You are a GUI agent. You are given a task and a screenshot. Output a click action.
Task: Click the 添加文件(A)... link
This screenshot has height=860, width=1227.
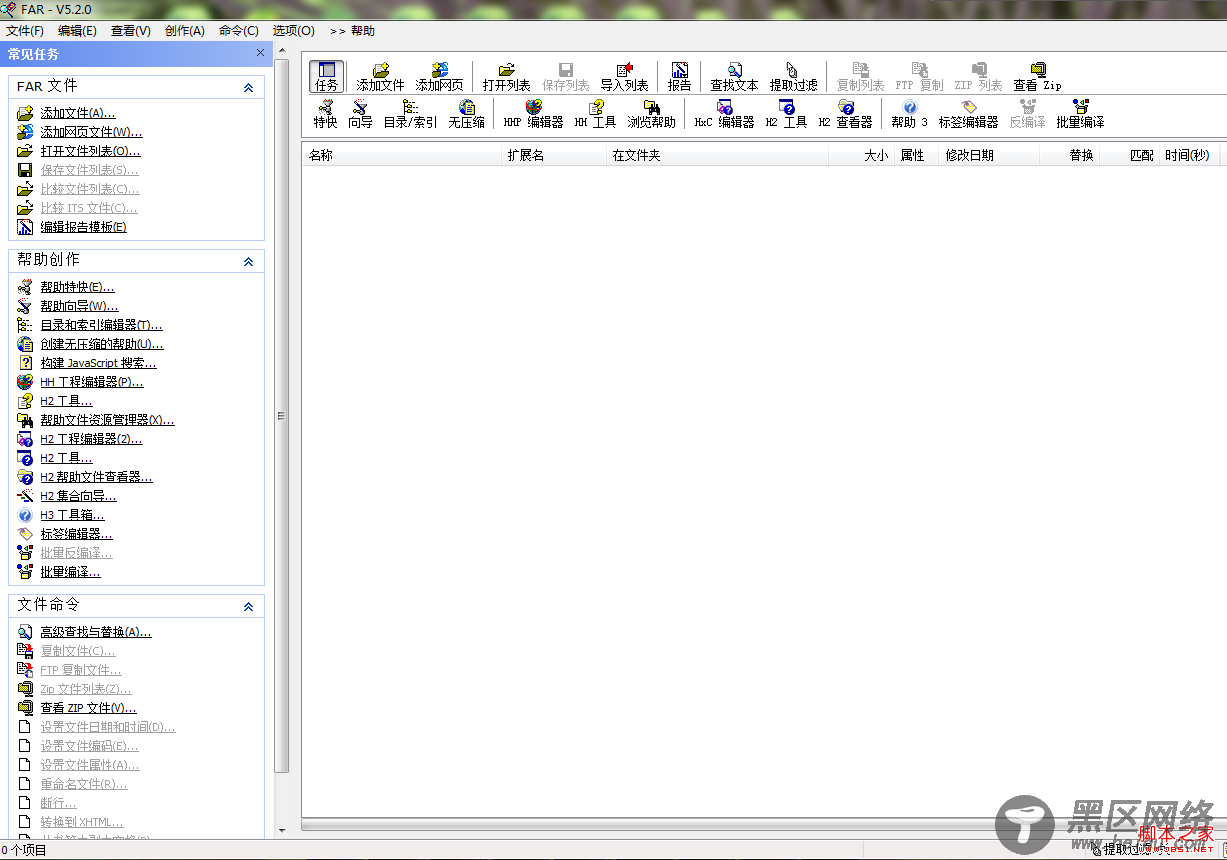click(x=78, y=113)
